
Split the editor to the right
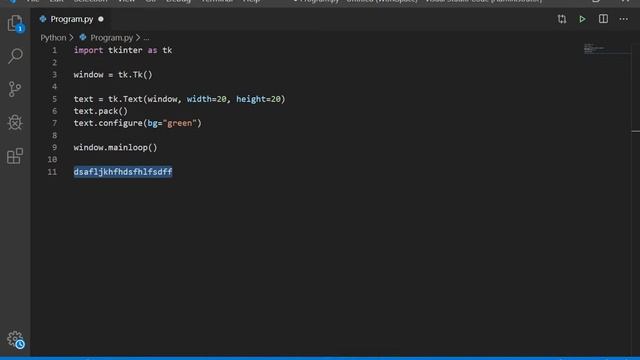coord(603,19)
